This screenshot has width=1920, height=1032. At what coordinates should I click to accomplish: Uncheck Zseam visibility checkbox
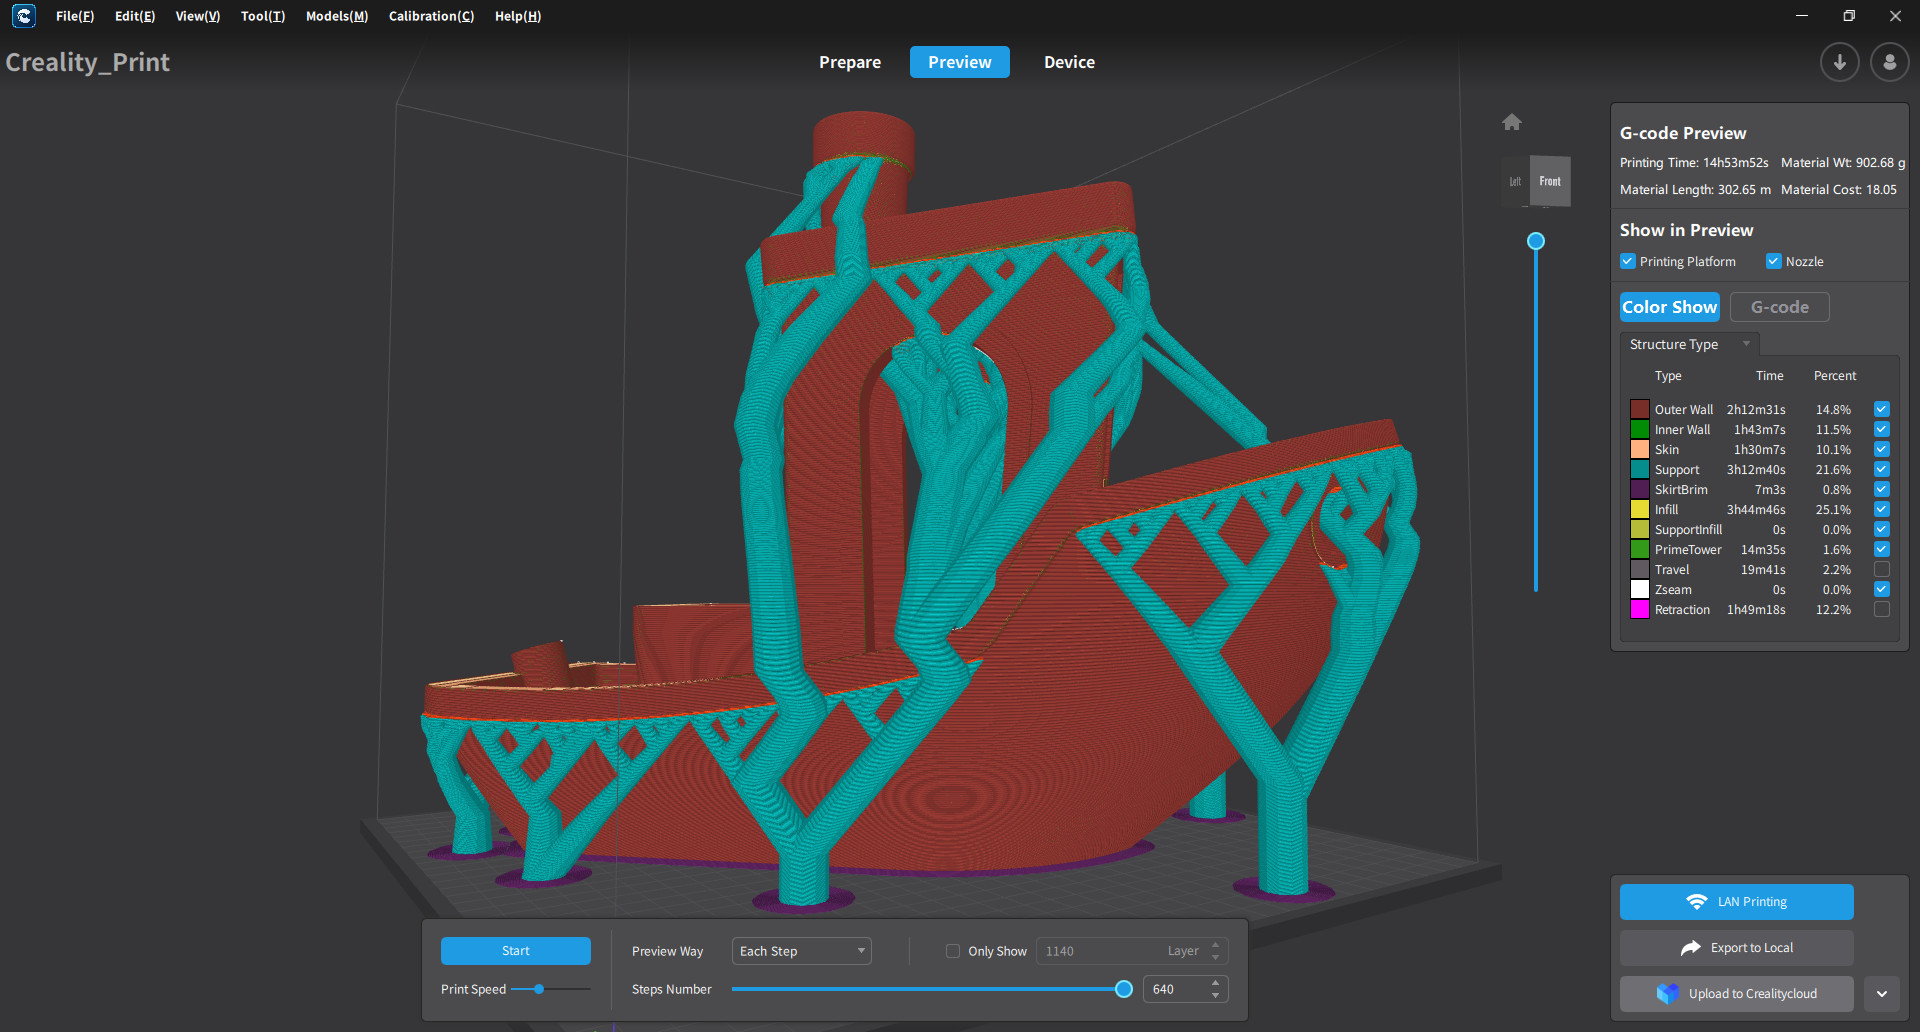(1881, 589)
